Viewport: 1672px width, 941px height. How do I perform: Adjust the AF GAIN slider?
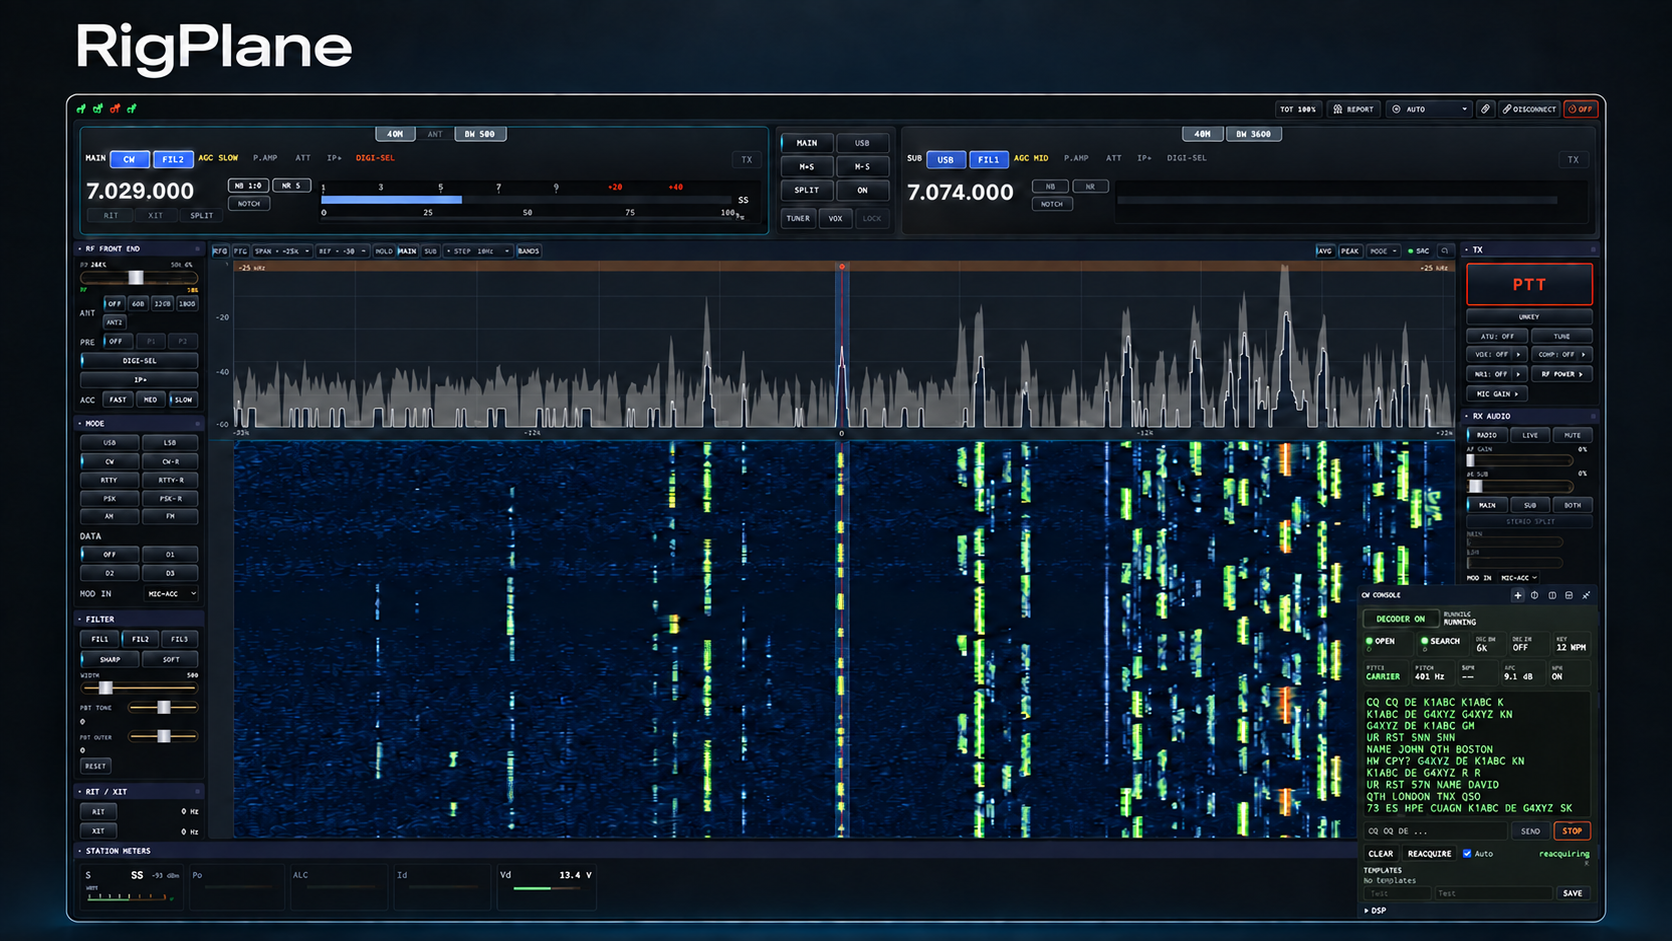click(x=1520, y=460)
